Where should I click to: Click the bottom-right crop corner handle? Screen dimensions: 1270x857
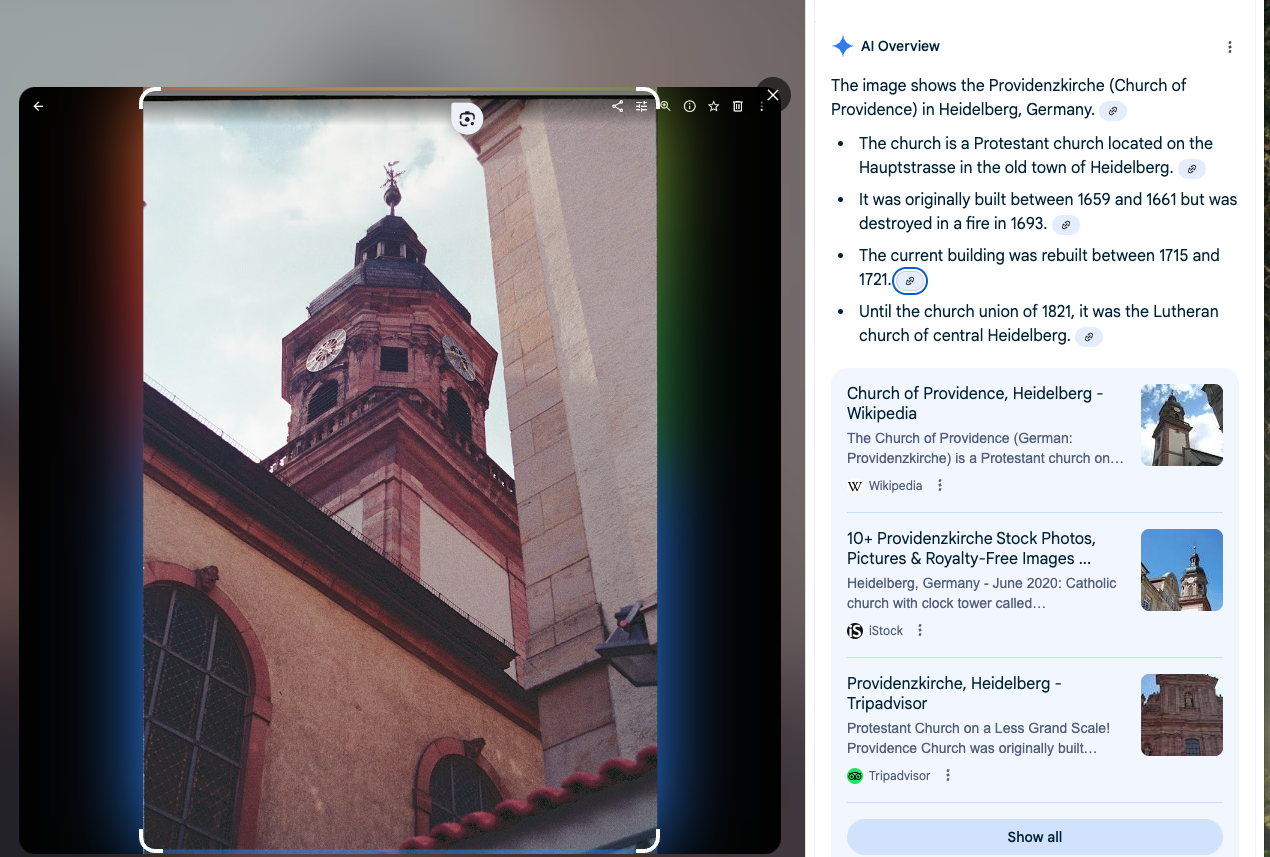tap(650, 842)
